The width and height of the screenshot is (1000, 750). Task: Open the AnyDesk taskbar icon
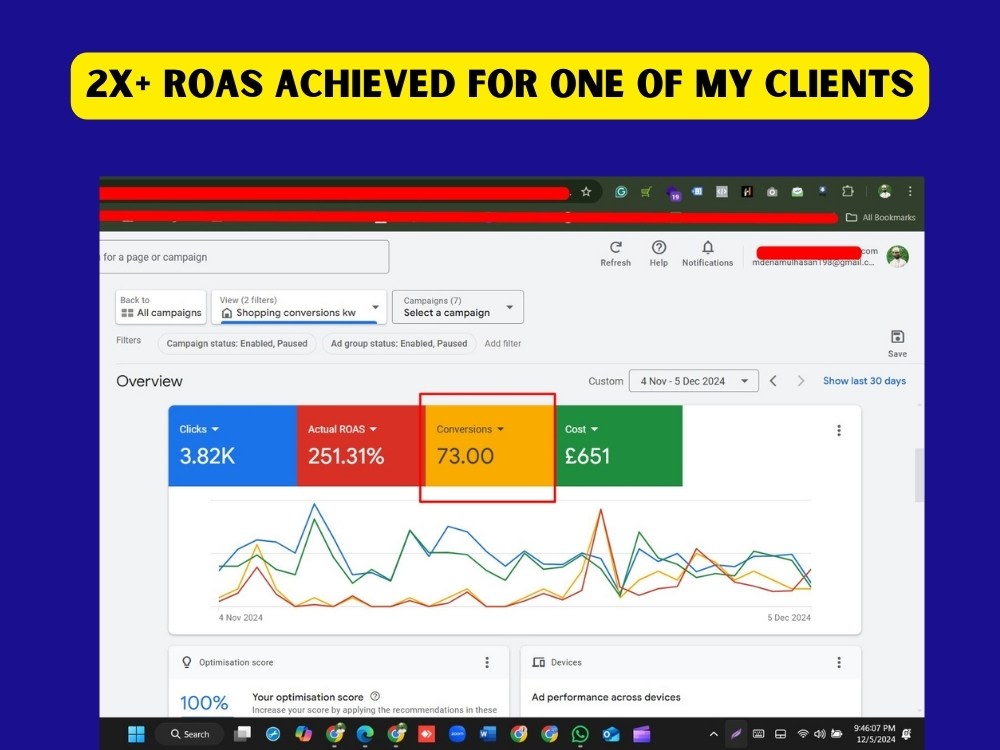(426, 734)
